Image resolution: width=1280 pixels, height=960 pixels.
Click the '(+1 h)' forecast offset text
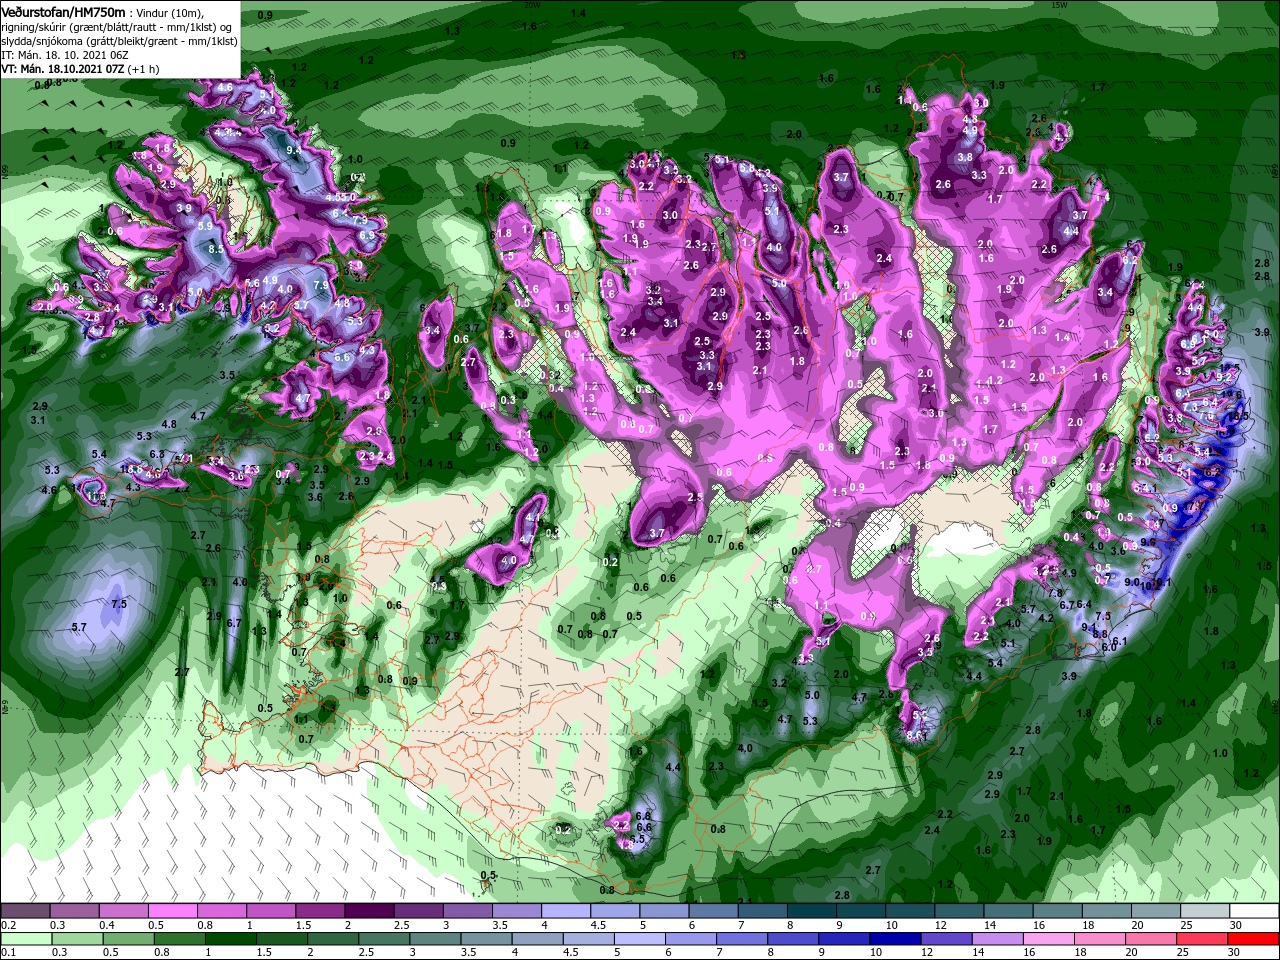145,69
